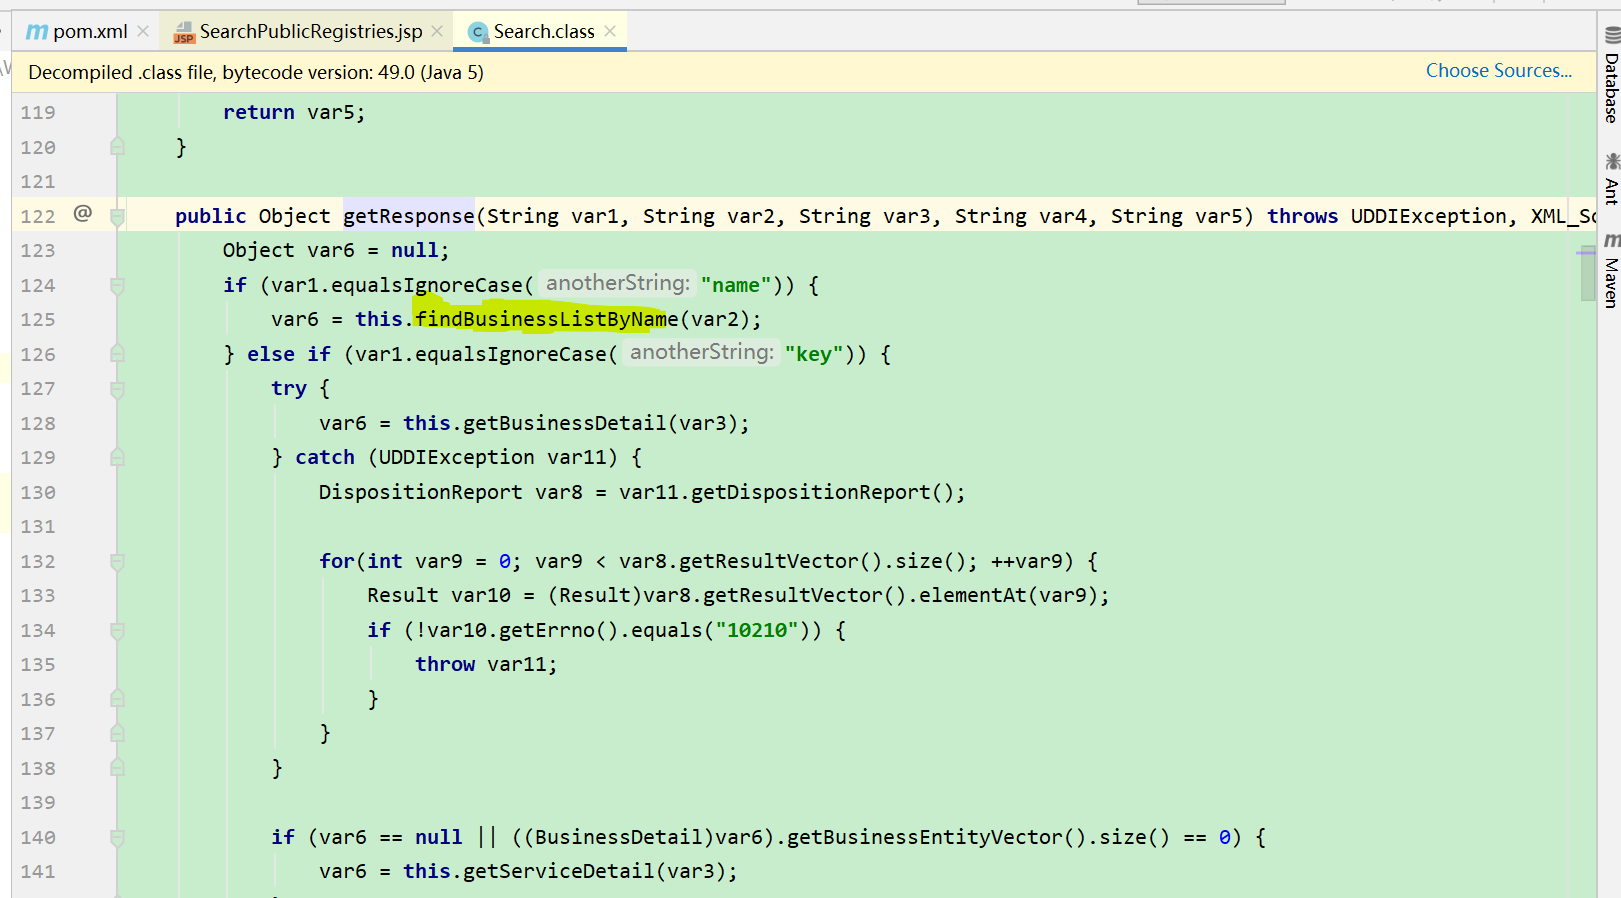Collapse the if block at line 140
The image size is (1621, 898).
pos(117,838)
